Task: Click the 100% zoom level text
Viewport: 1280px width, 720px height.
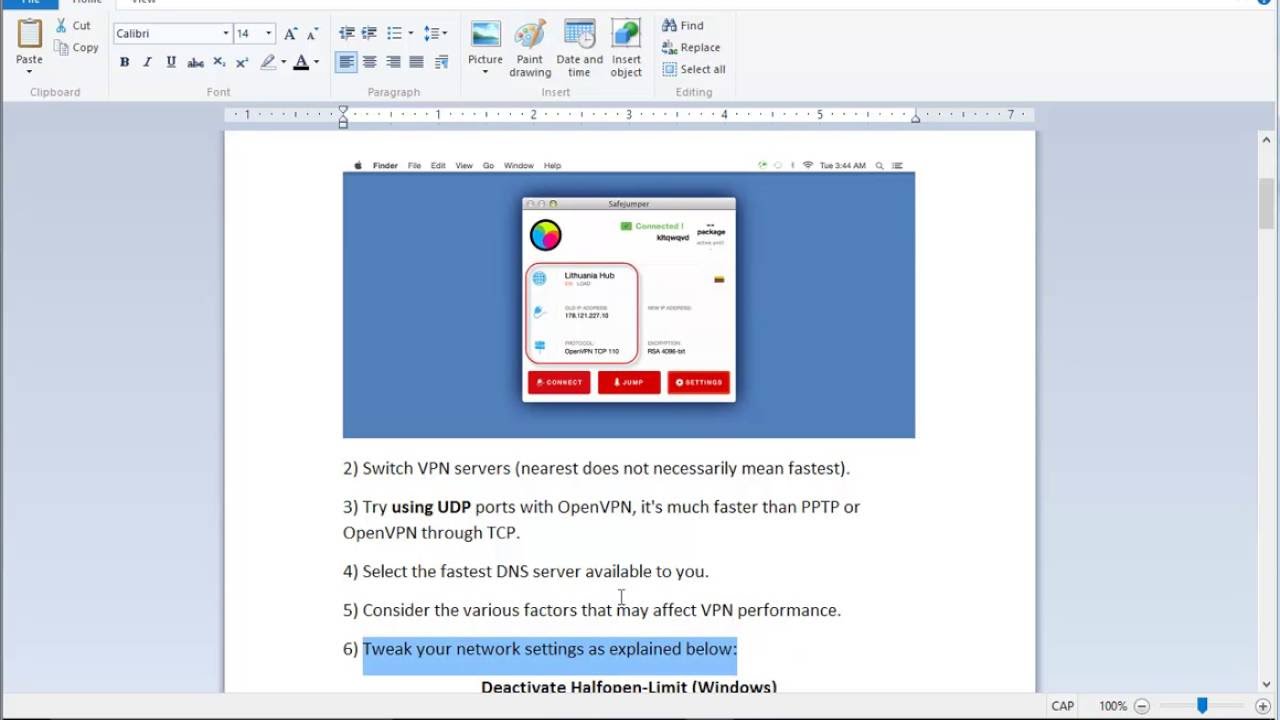Action: pyautogui.click(x=1113, y=706)
